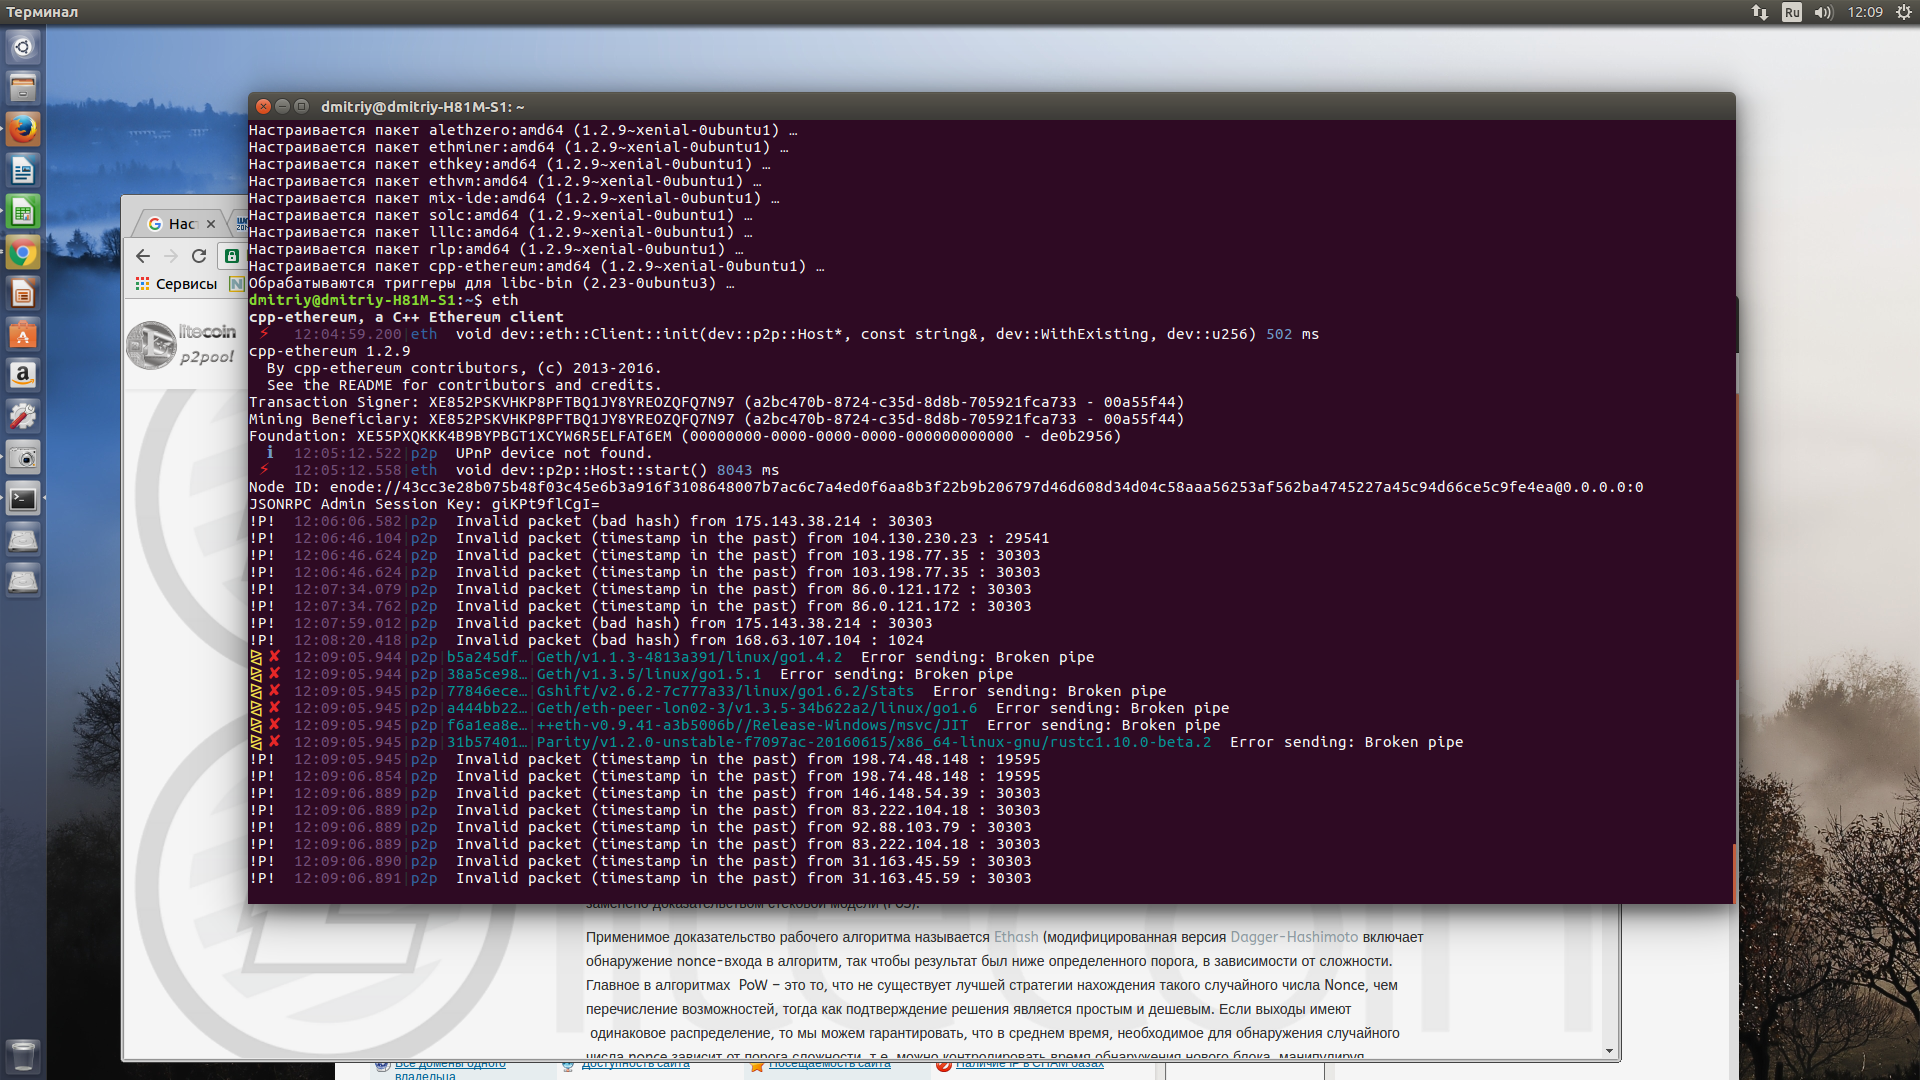This screenshot has height=1080, width=1920.
Task: Open the Ru keyboard layout indicator
Action: [1791, 12]
